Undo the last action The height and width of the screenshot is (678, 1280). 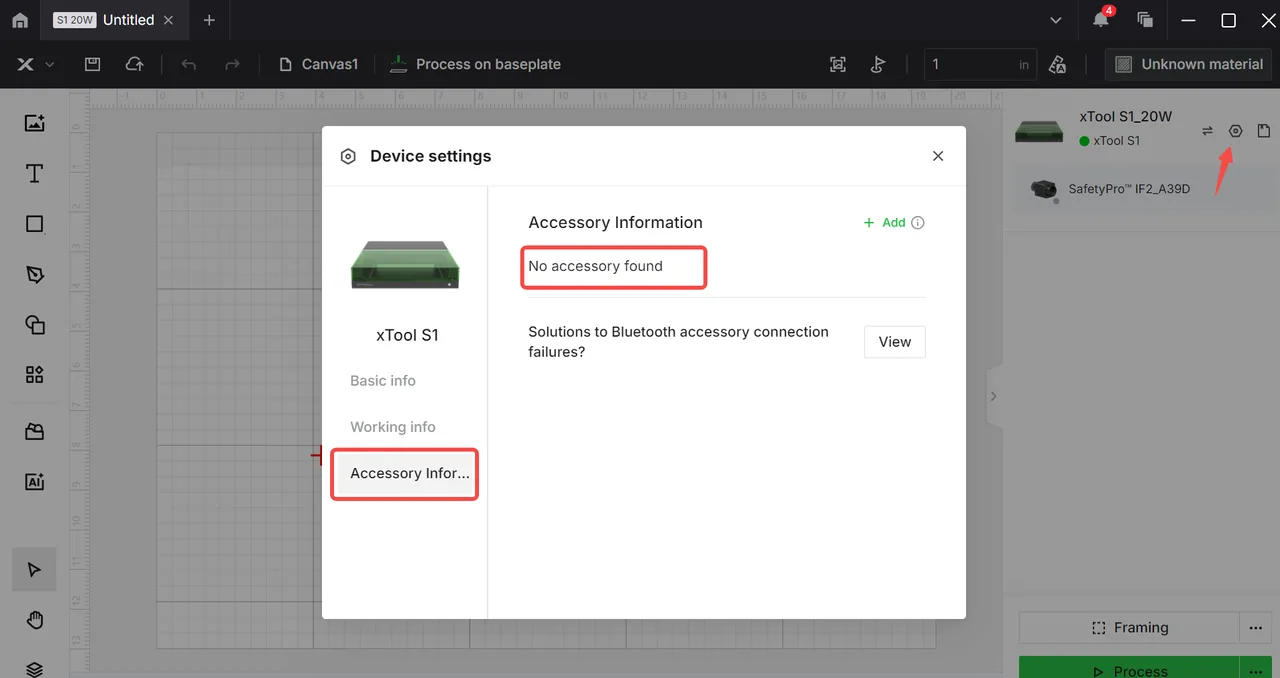coord(189,64)
